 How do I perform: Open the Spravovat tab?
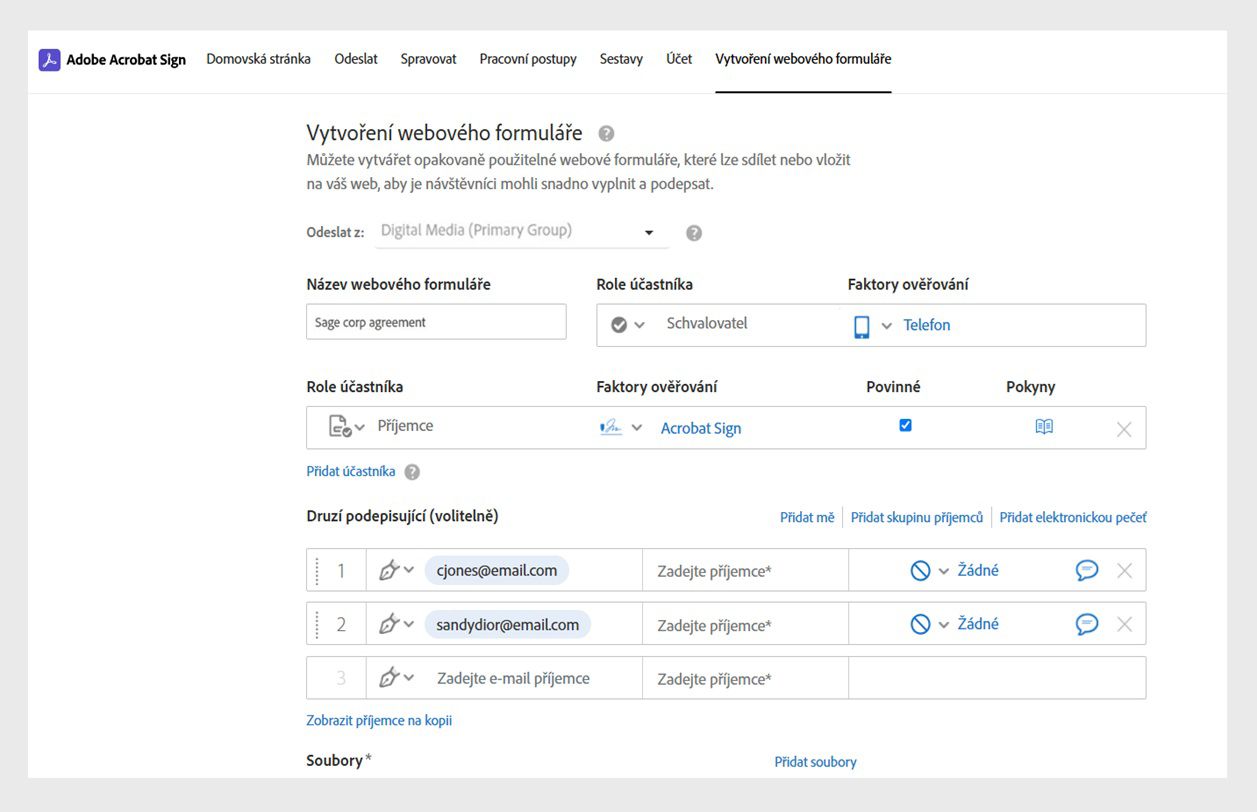tap(428, 59)
